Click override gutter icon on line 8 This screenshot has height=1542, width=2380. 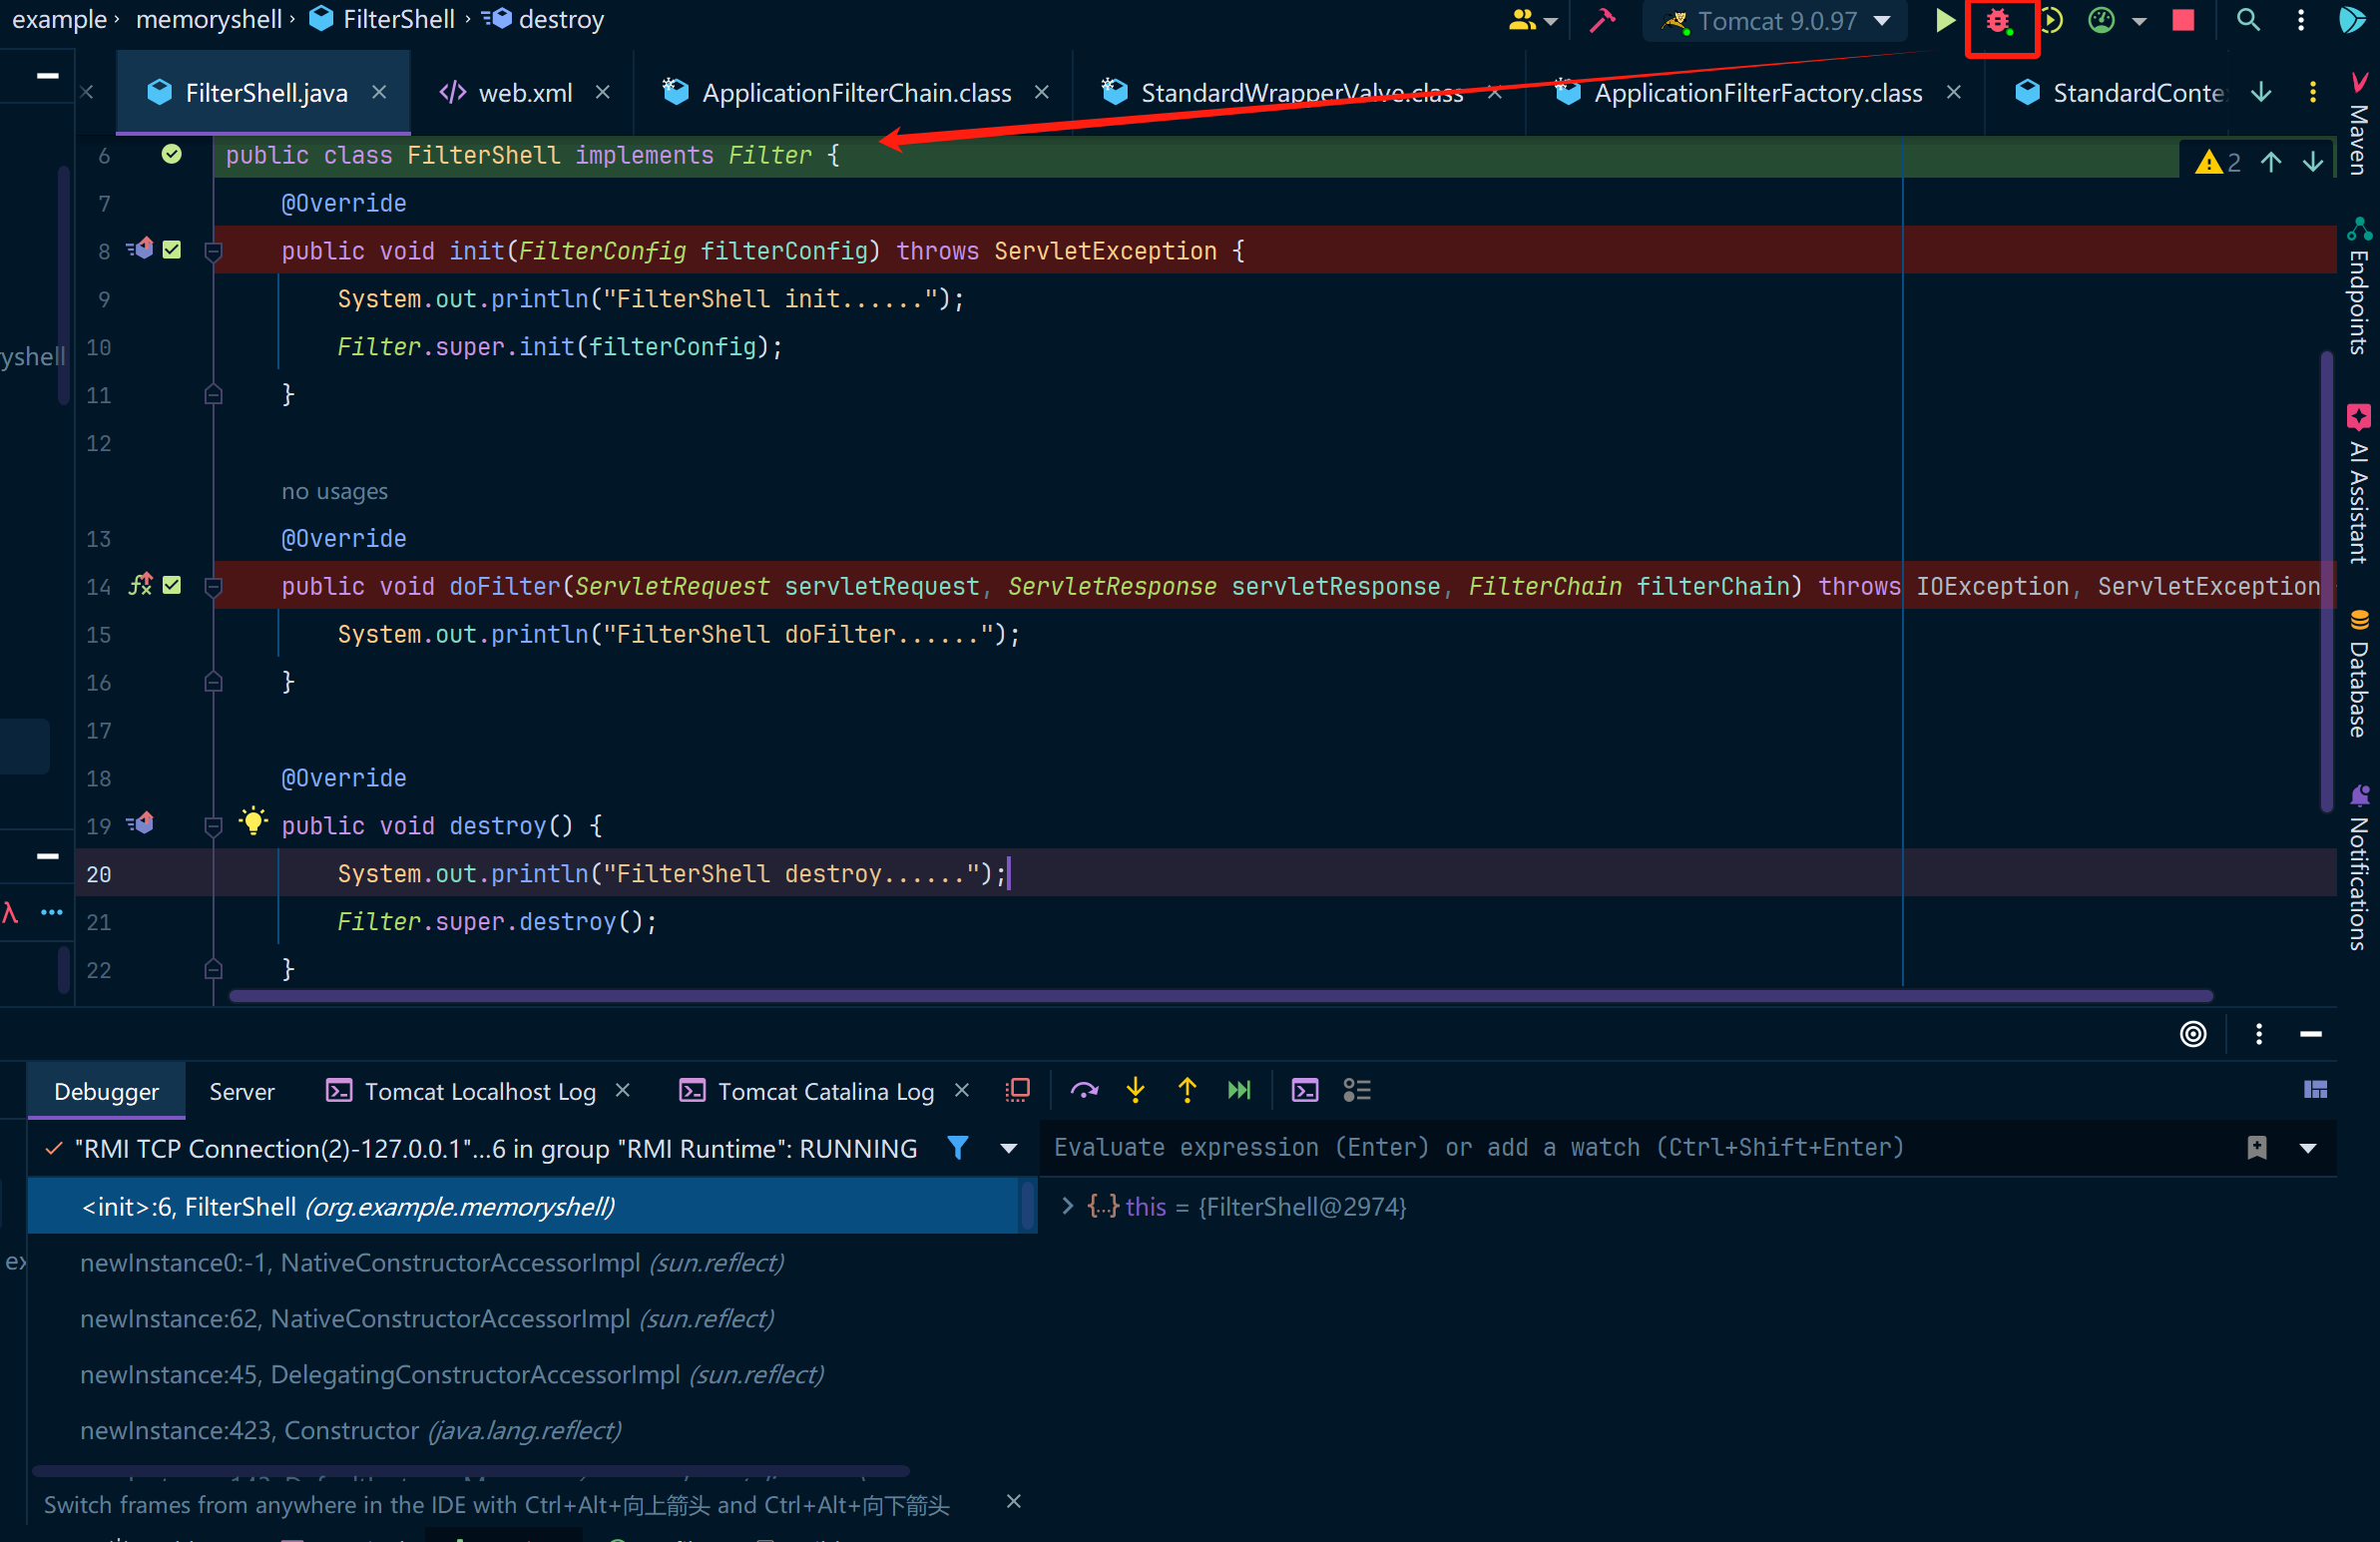pyautogui.click(x=140, y=249)
